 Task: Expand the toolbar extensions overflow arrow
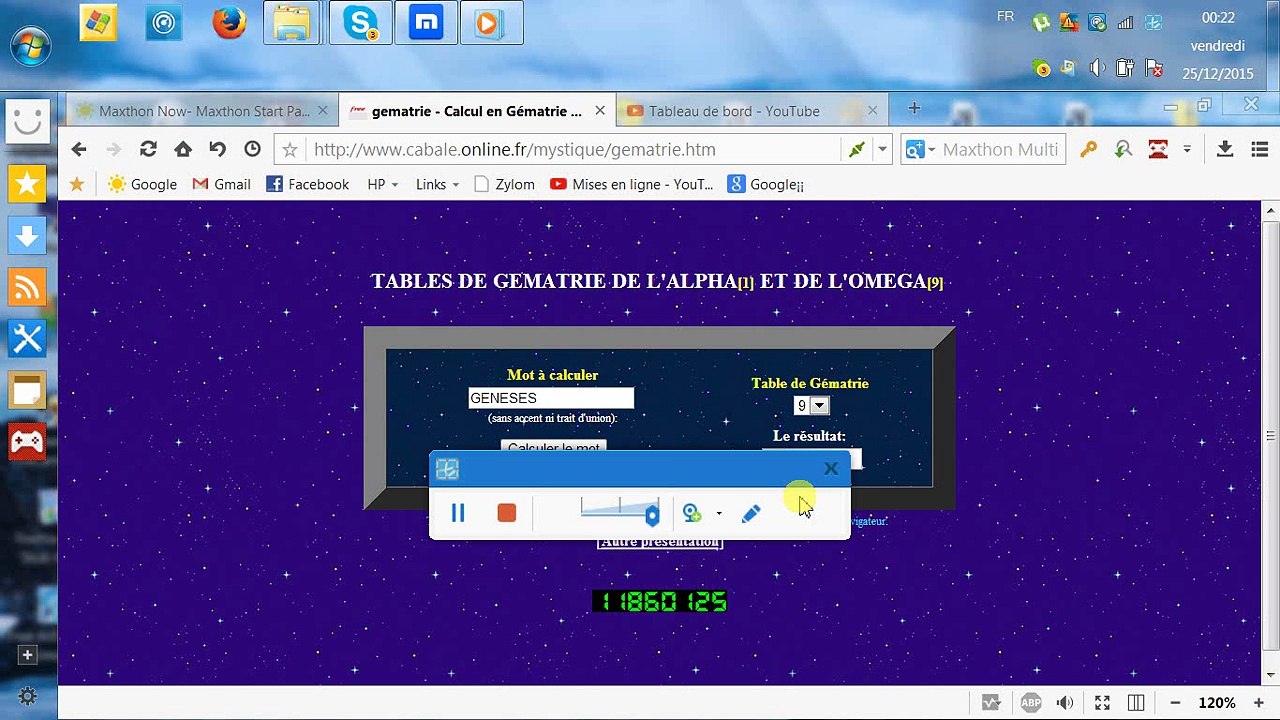coord(1187,149)
